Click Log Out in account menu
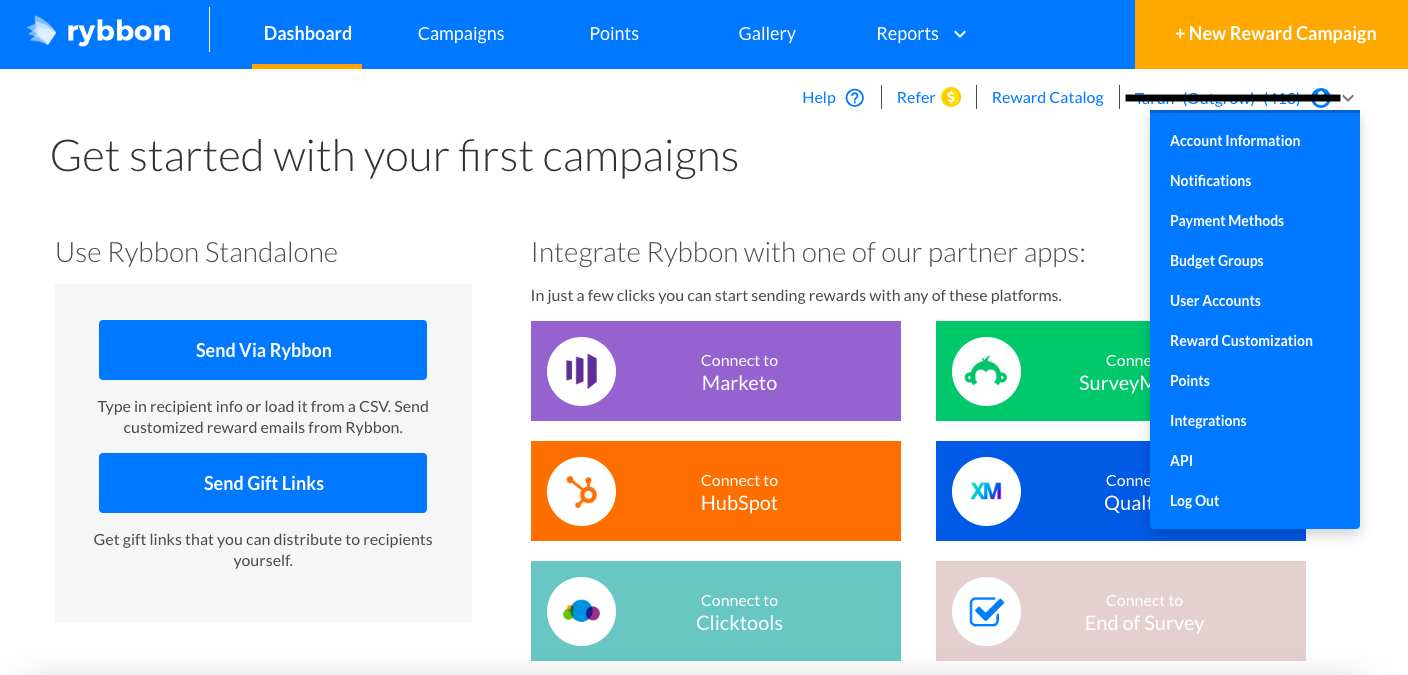 (1194, 501)
